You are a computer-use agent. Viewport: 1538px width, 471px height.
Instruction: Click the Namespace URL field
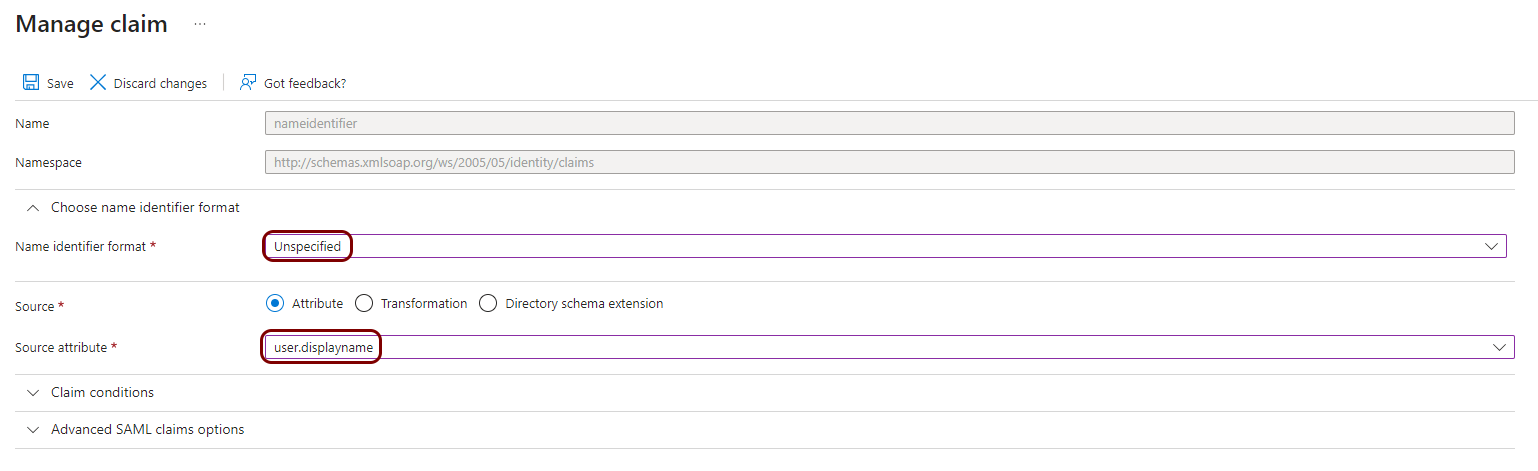(889, 162)
